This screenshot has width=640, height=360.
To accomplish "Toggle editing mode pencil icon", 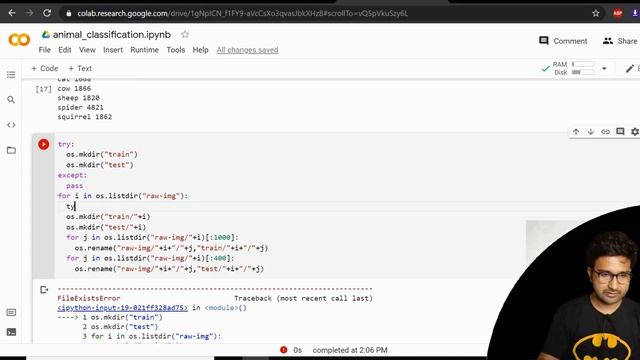I will pos(630,69).
